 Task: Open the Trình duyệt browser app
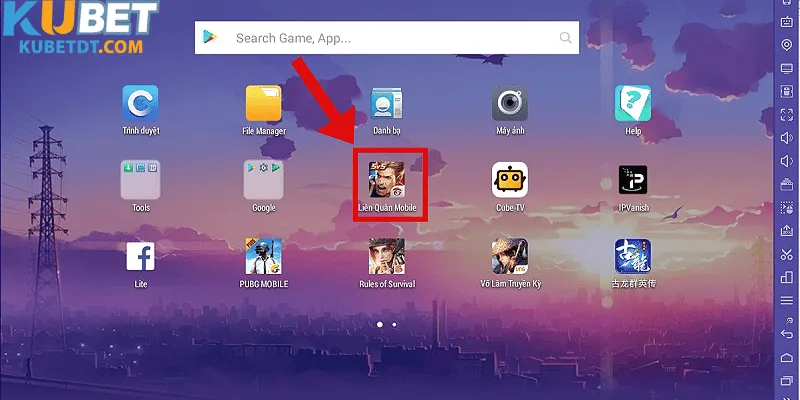pyautogui.click(x=140, y=104)
